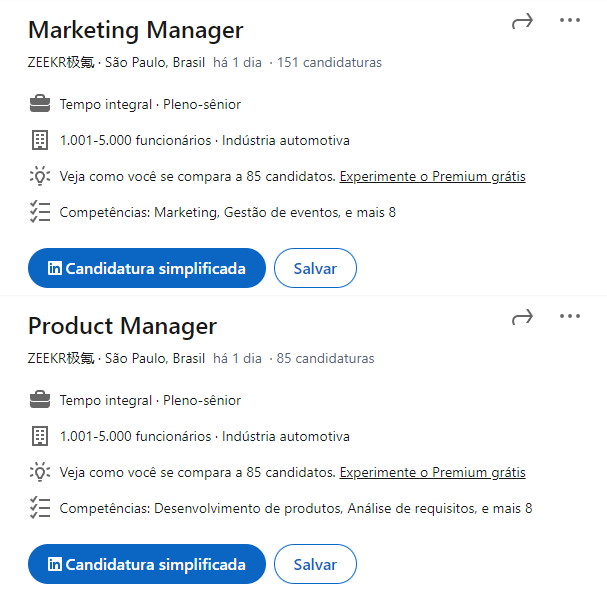Screen dimensions: 607x600
Task: Share the Marketing Manager job posting
Action: pyautogui.click(x=522, y=21)
